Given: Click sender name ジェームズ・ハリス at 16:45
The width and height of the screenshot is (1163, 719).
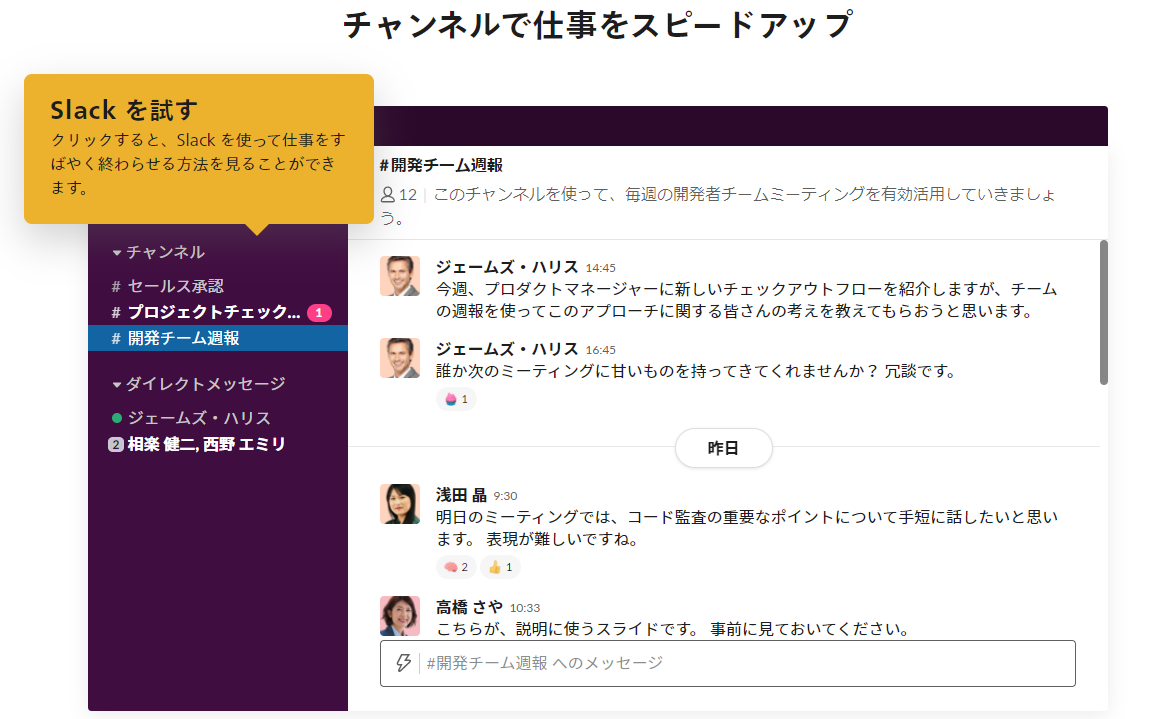Looking at the screenshot, I should [x=507, y=349].
